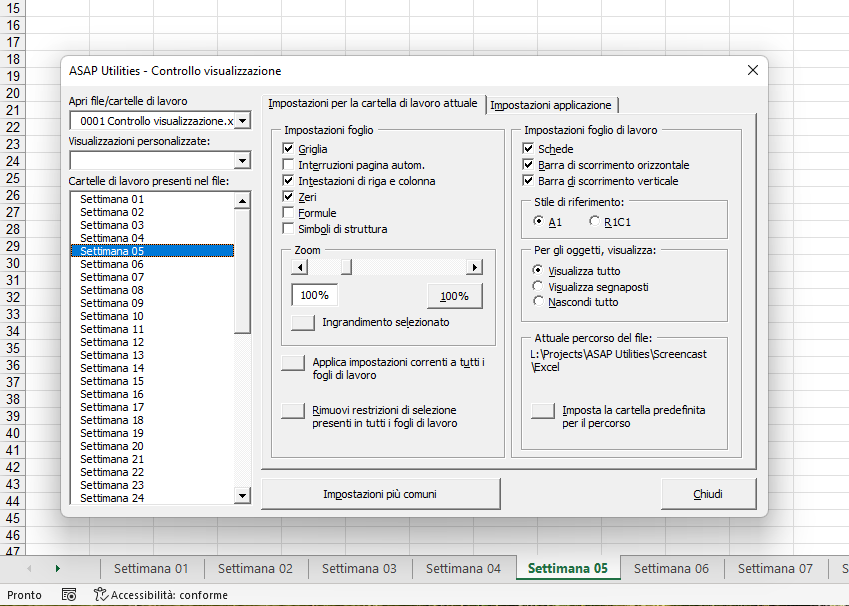The height and width of the screenshot is (606, 849).
Task: Click the zoom slider right arrow
Action: pyautogui.click(x=474, y=267)
